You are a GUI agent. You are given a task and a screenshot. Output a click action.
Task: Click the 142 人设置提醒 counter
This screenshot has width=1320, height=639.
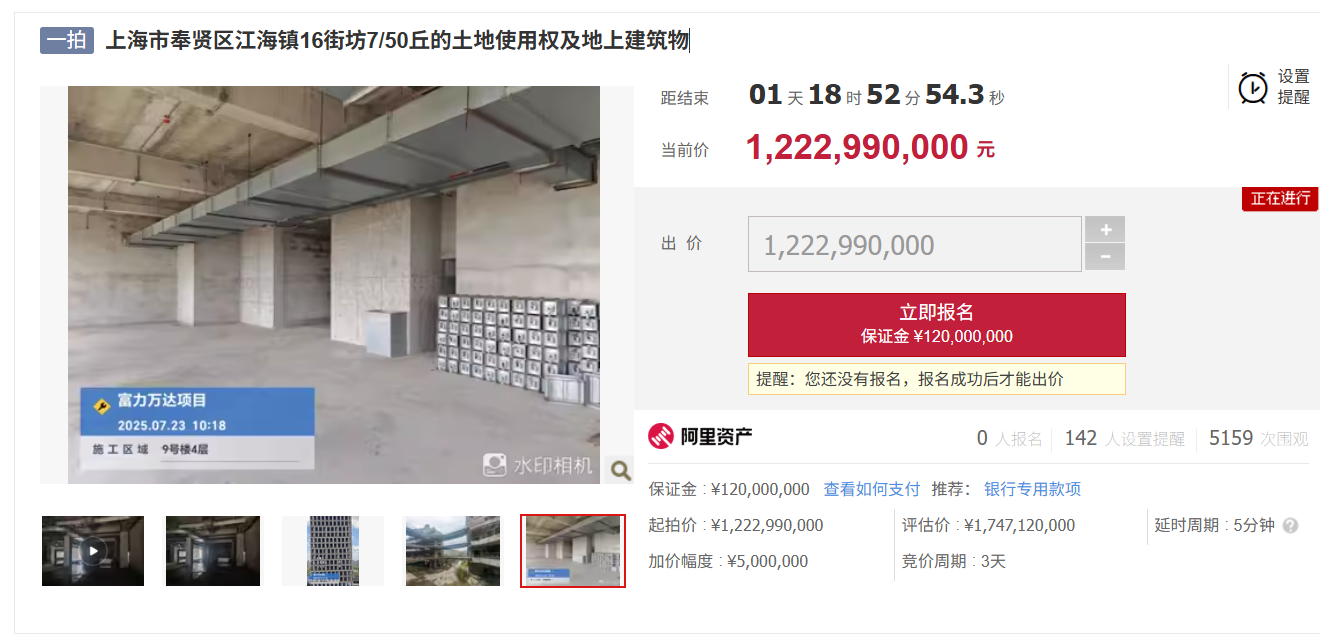1124,438
